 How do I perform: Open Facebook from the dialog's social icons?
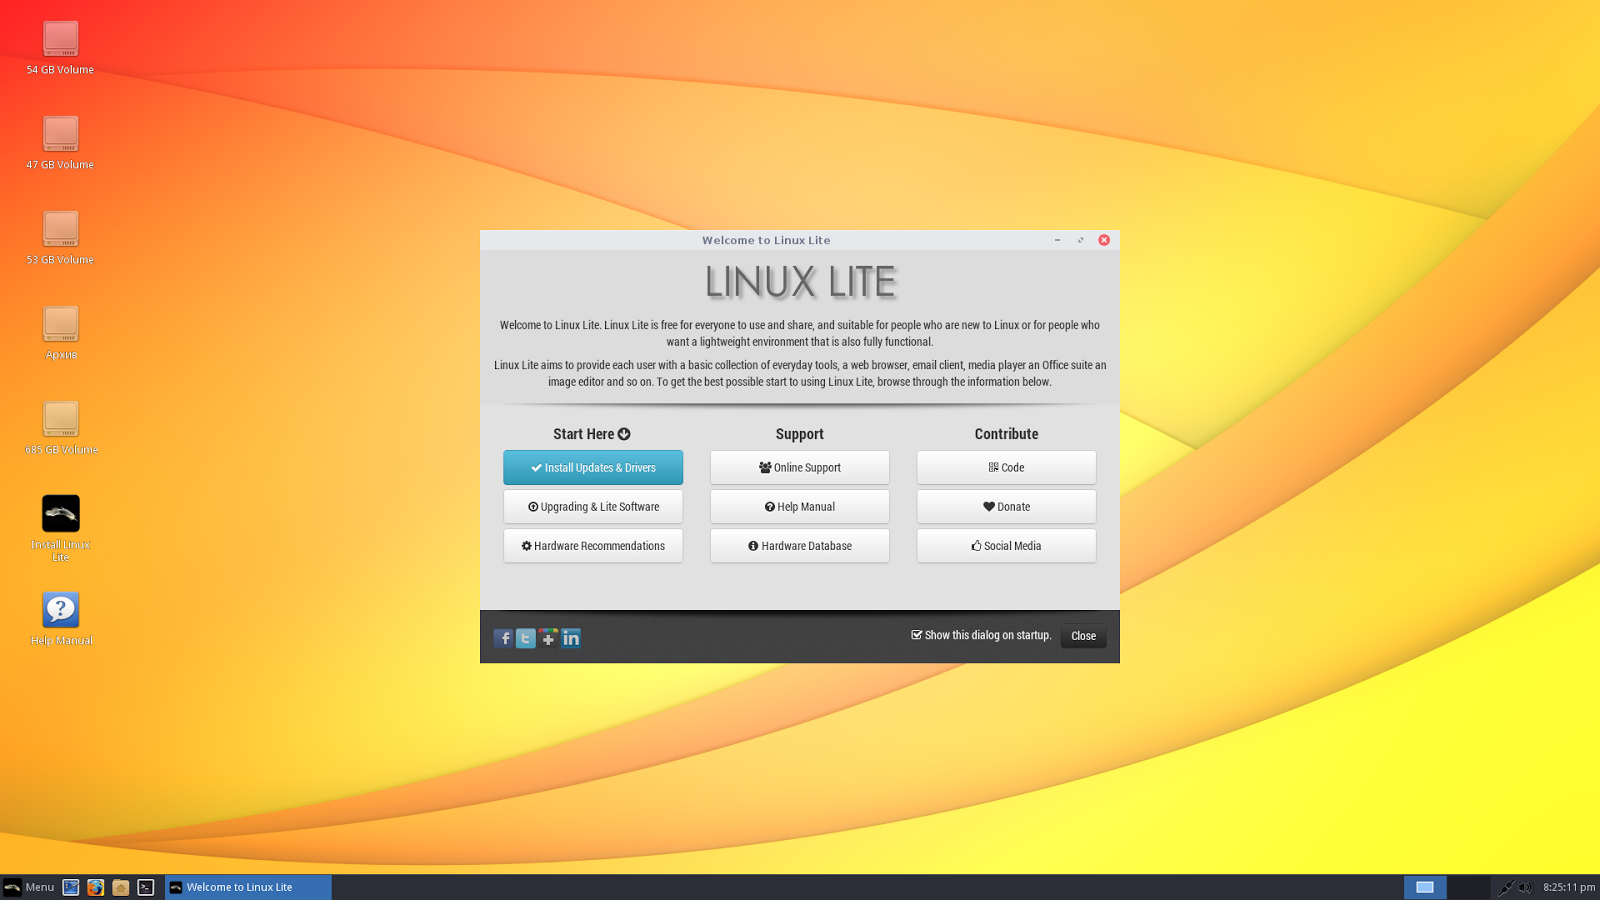[x=504, y=637]
